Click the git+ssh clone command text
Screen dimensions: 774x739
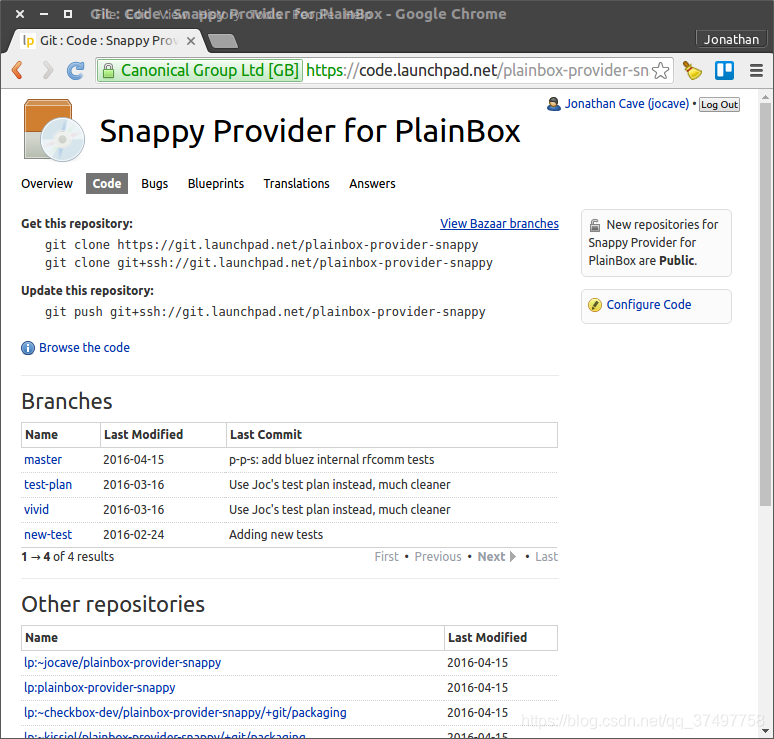(x=269, y=263)
